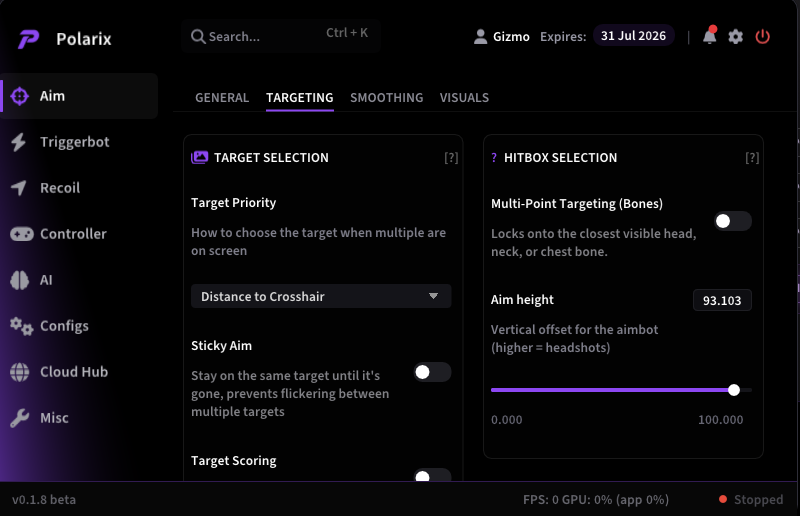Open the Distance to Crosshair dropdown
The image size is (800, 516).
pyautogui.click(x=321, y=296)
